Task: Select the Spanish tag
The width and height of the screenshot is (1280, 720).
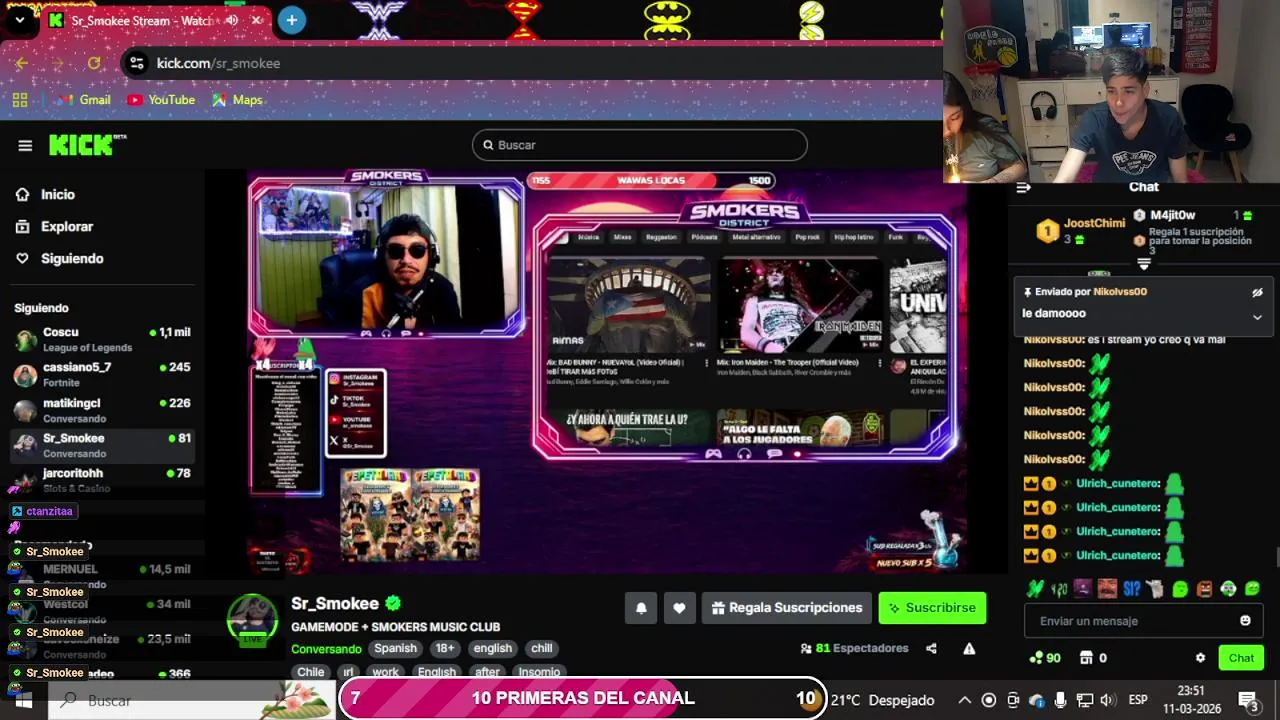Action: (395, 648)
